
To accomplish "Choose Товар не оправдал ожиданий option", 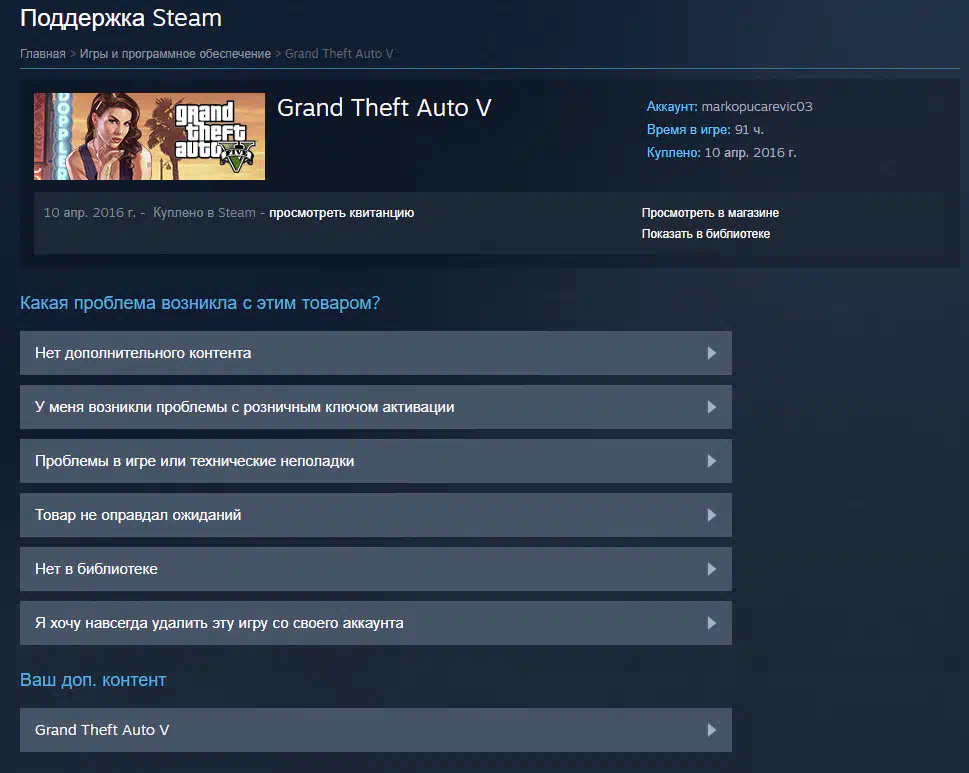I will point(376,515).
